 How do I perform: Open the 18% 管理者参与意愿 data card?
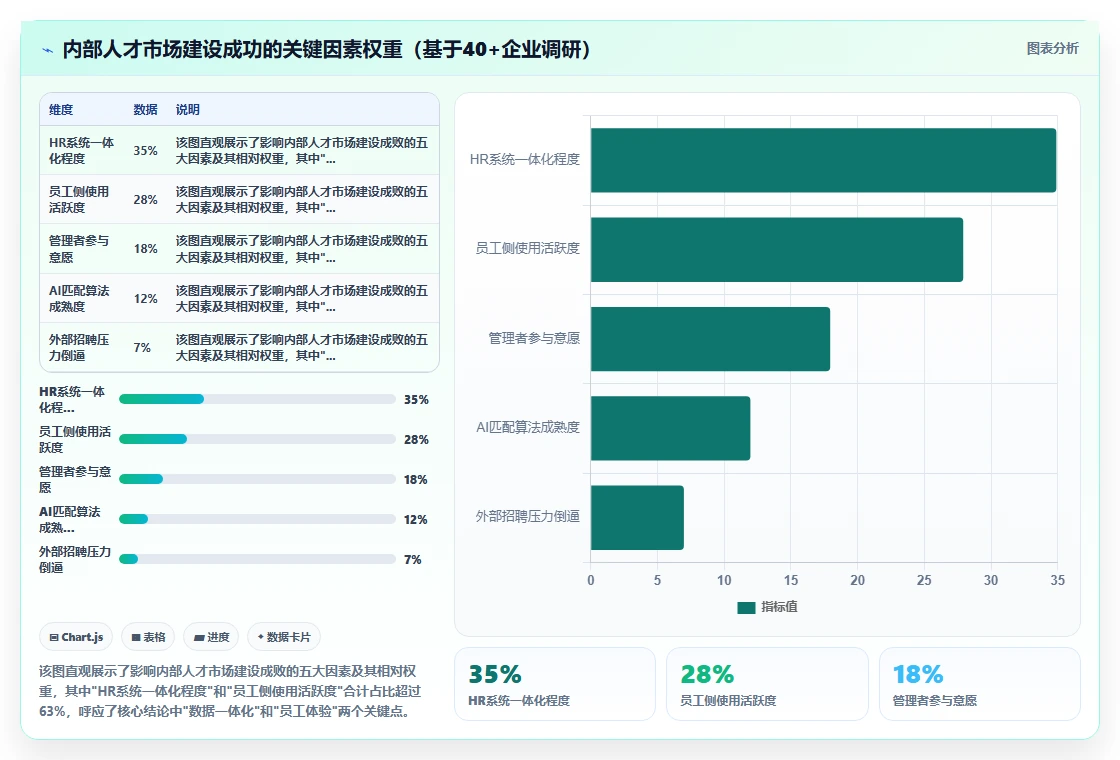click(x=979, y=684)
